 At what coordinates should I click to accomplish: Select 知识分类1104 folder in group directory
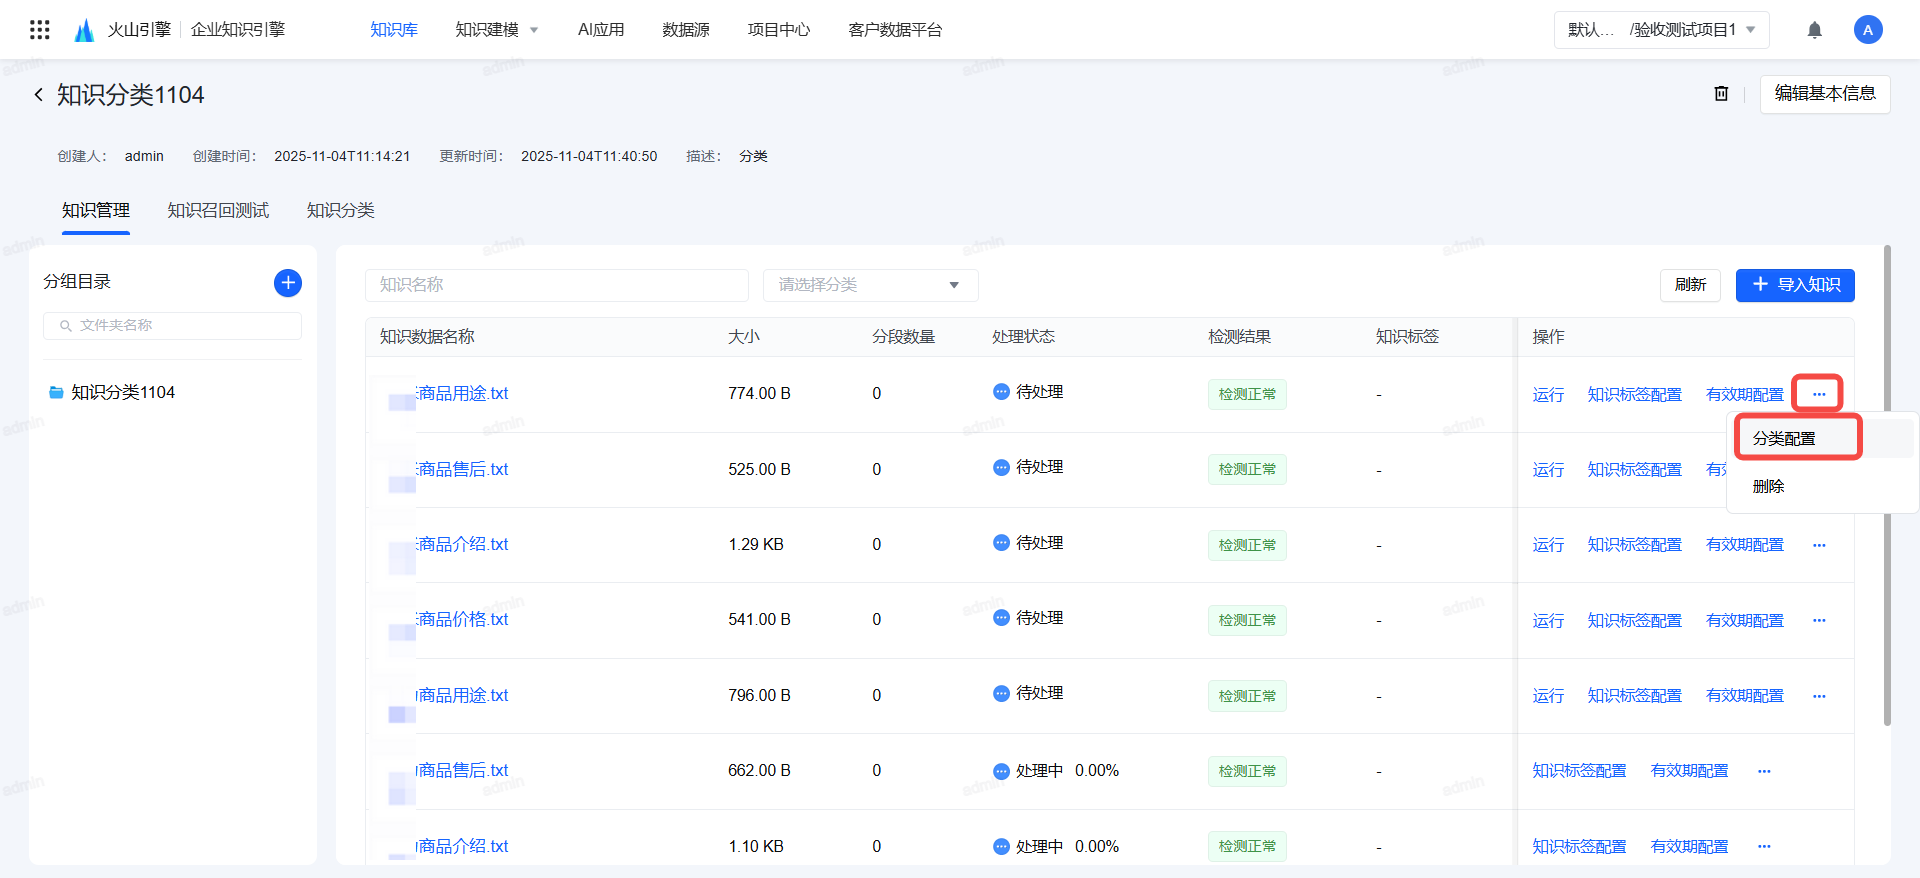[123, 393]
